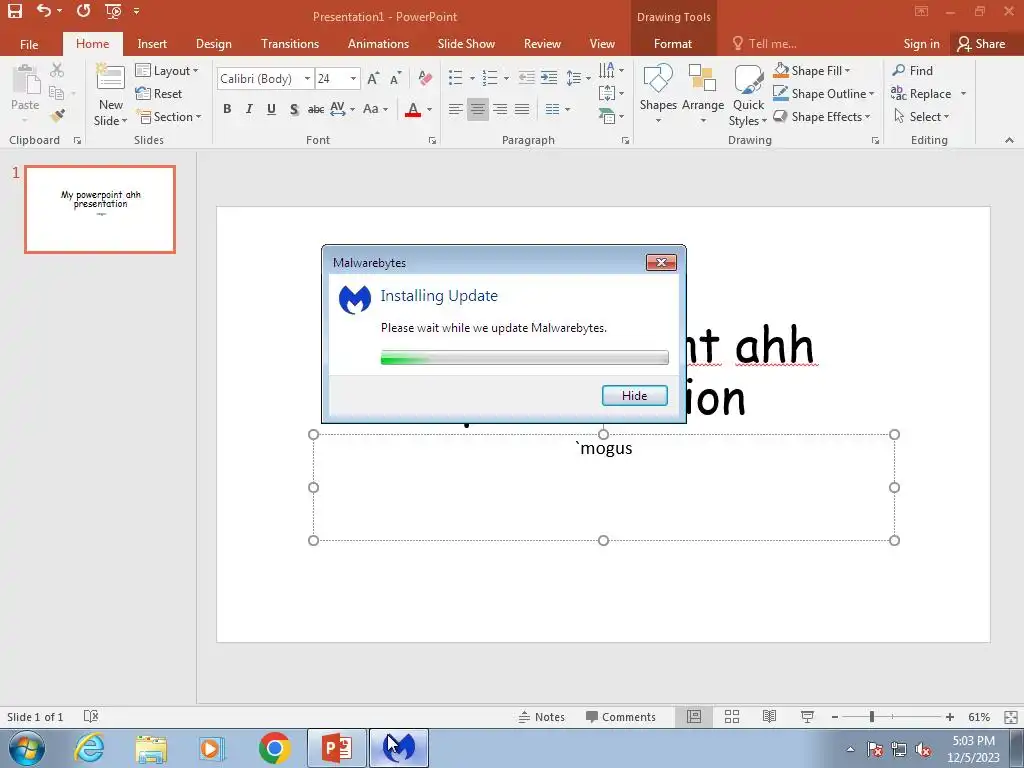
Task: Open Shape Outline dropdown
Action: pos(824,93)
